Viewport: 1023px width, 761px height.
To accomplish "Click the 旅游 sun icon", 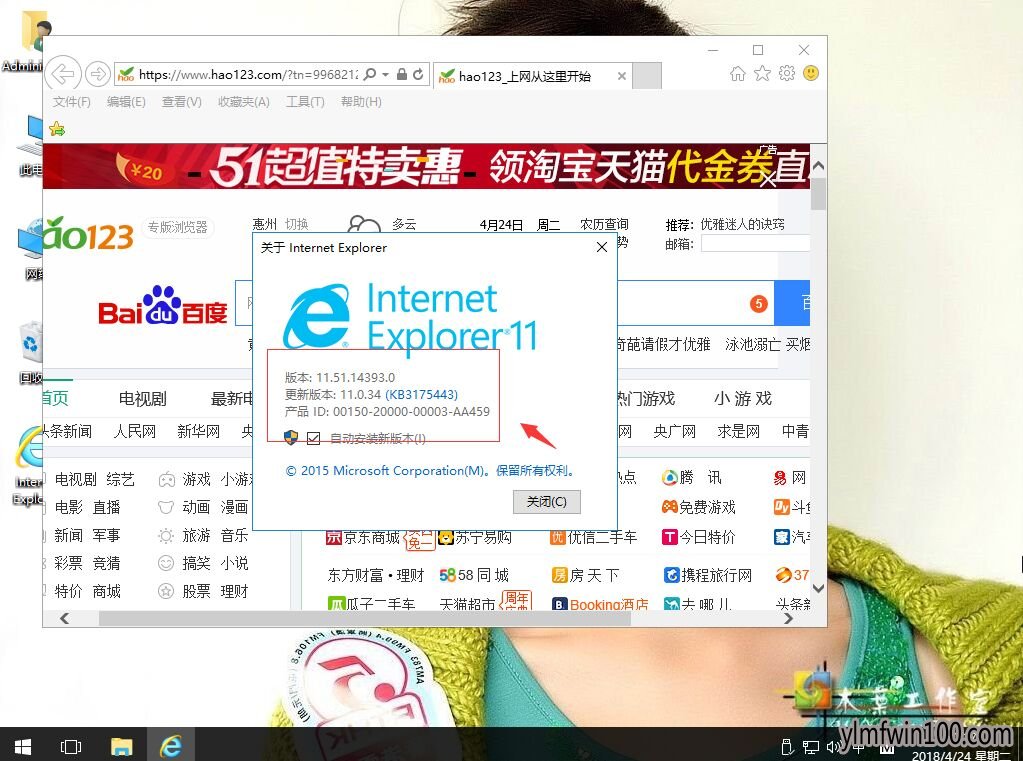I will click(166, 536).
